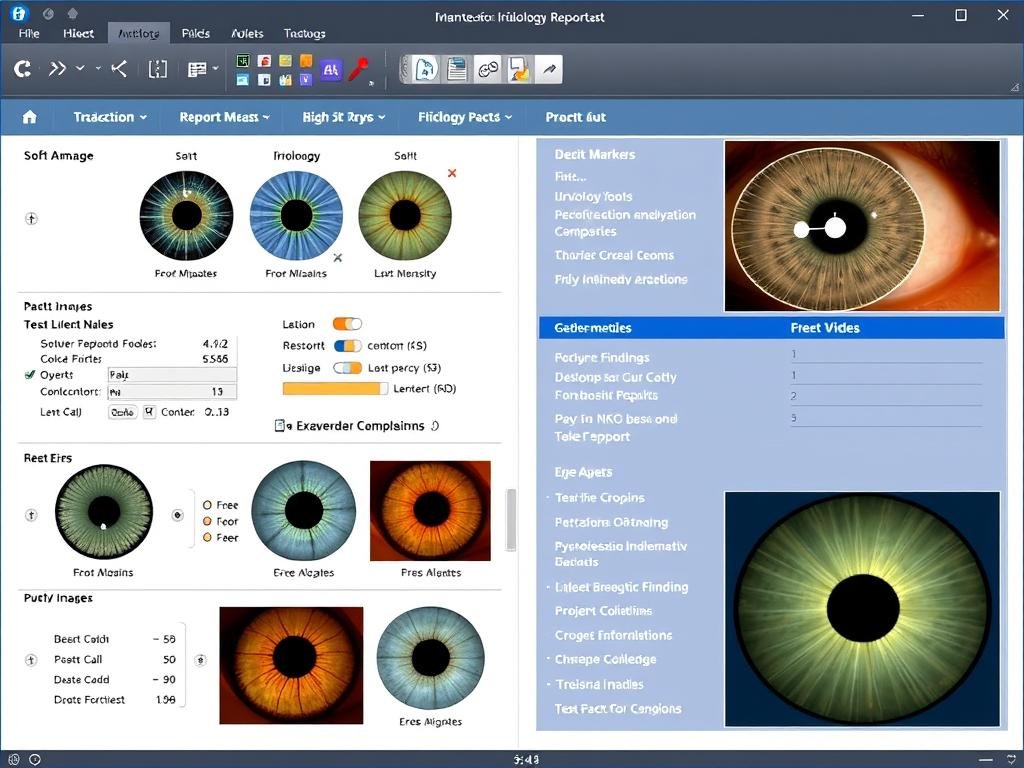Click the purple text 'Aa' icon
The height and width of the screenshot is (768, 1024).
(330, 69)
